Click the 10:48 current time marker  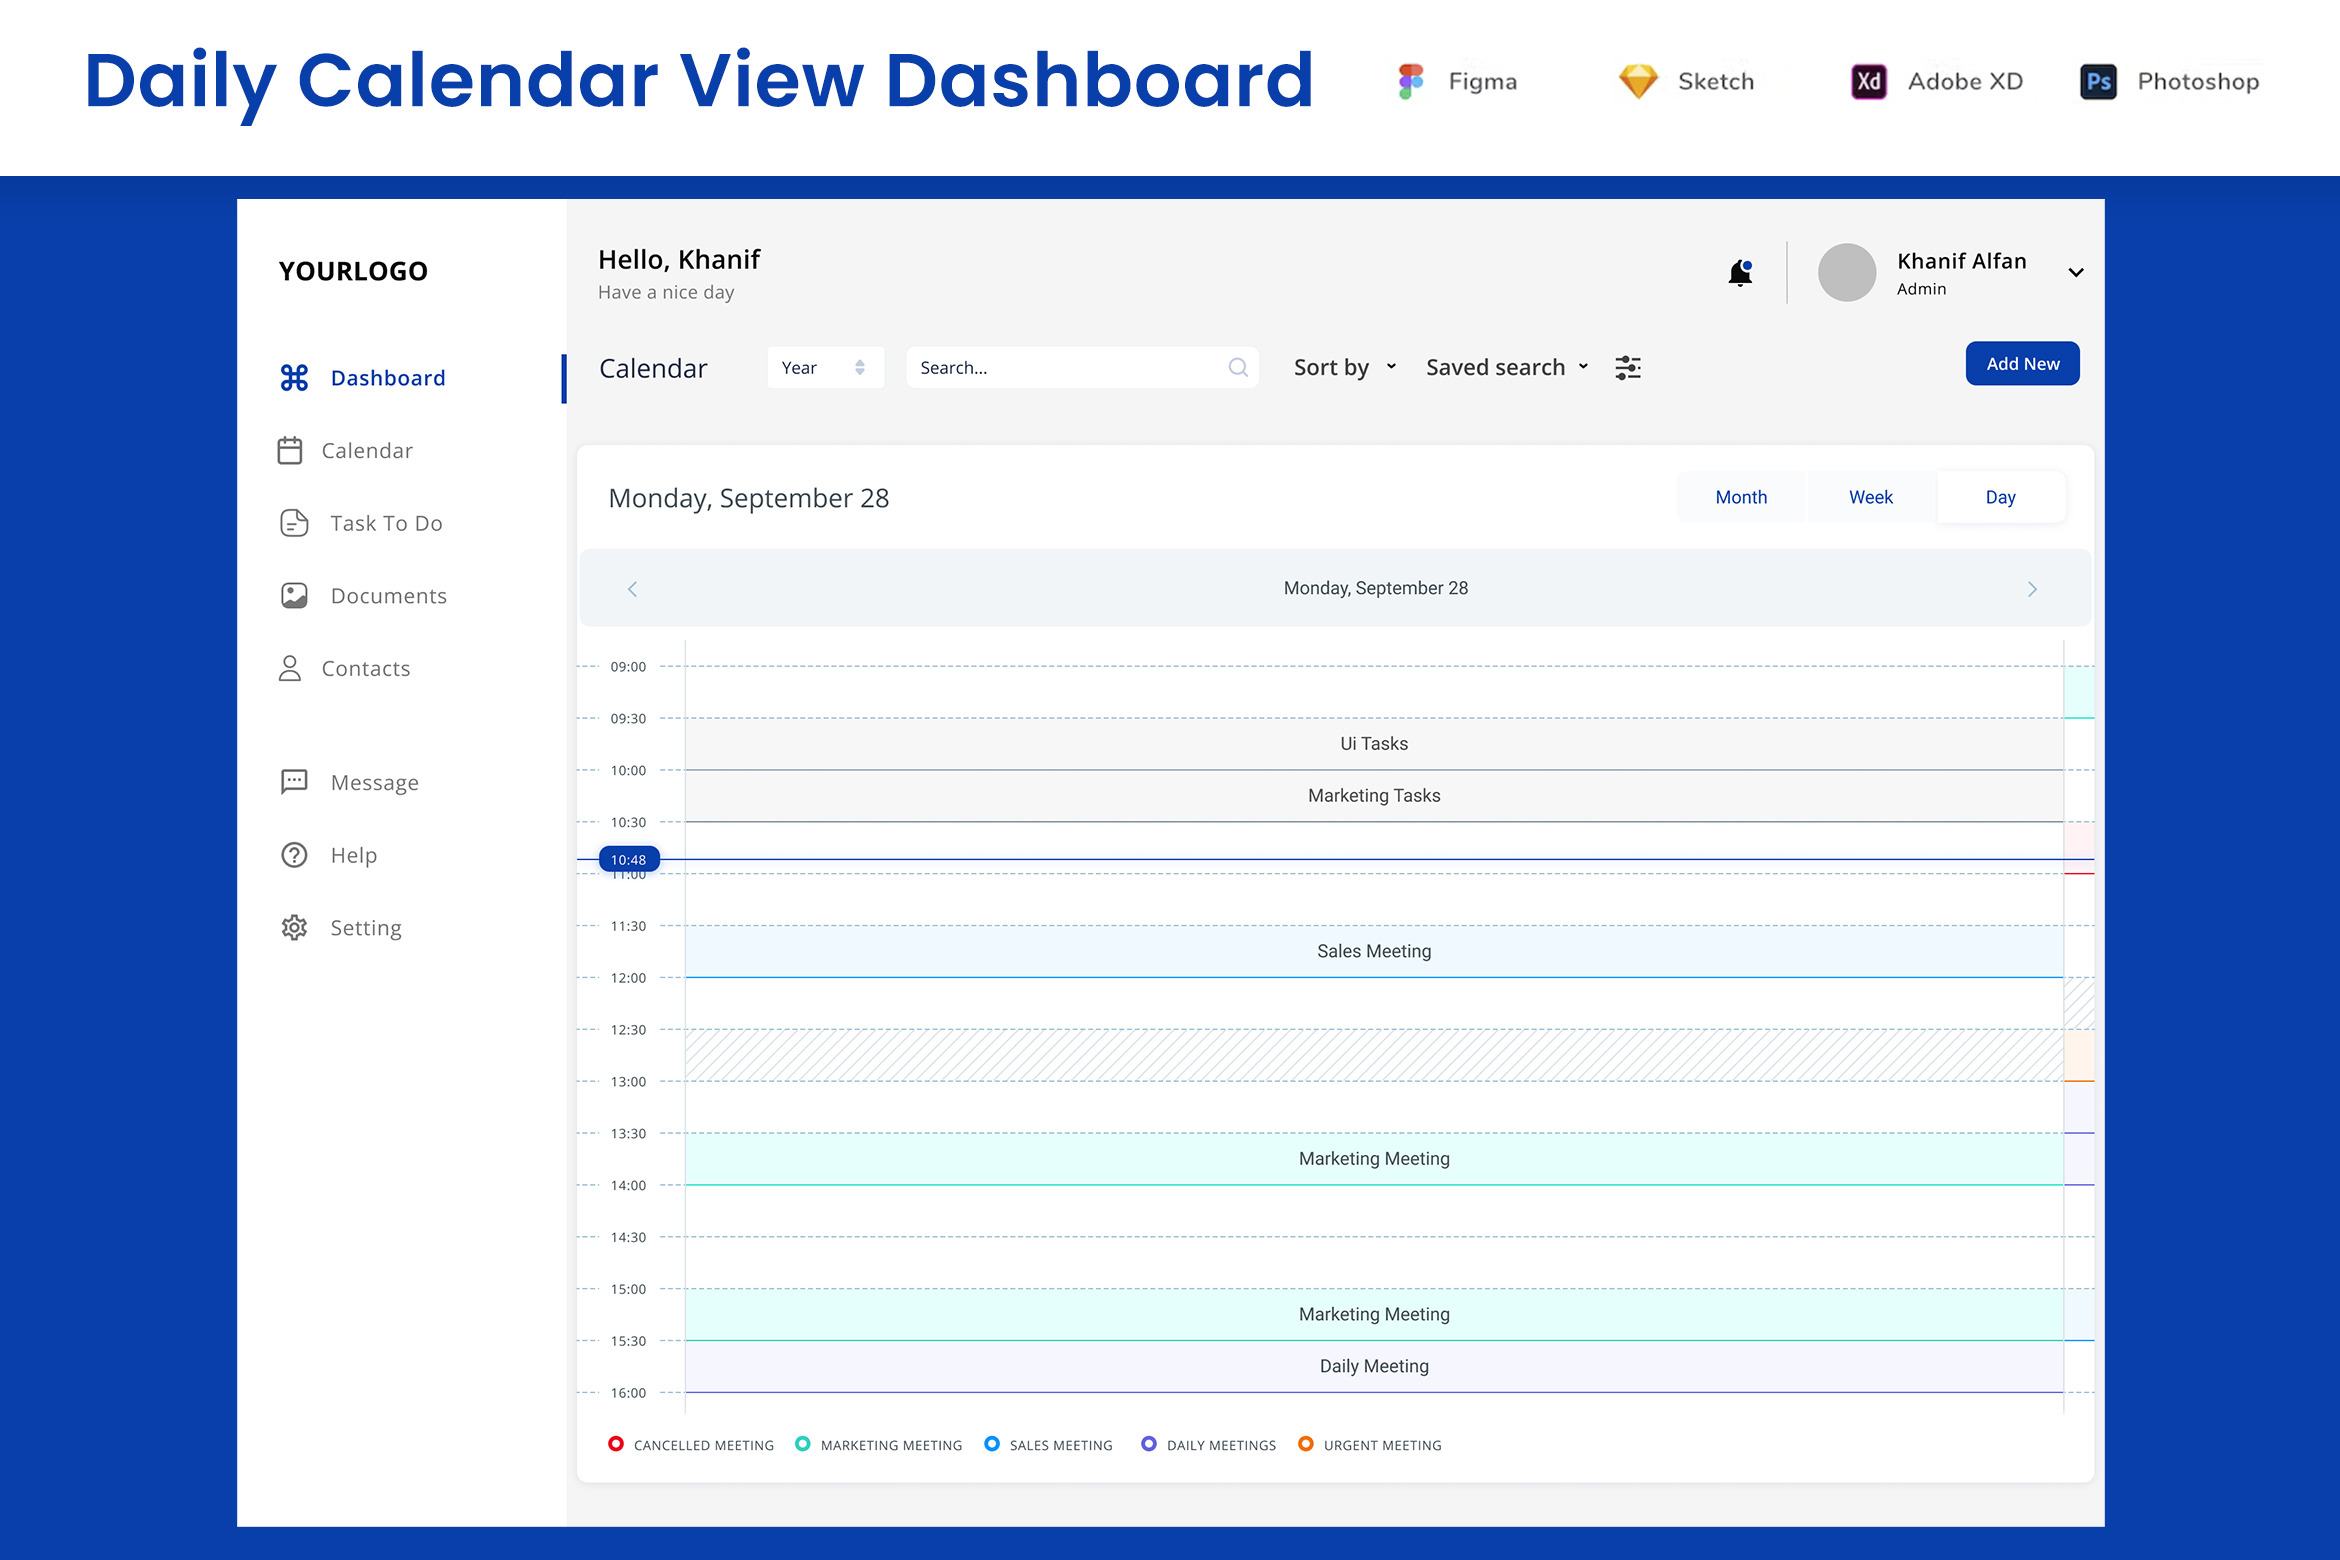pyautogui.click(x=628, y=859)
